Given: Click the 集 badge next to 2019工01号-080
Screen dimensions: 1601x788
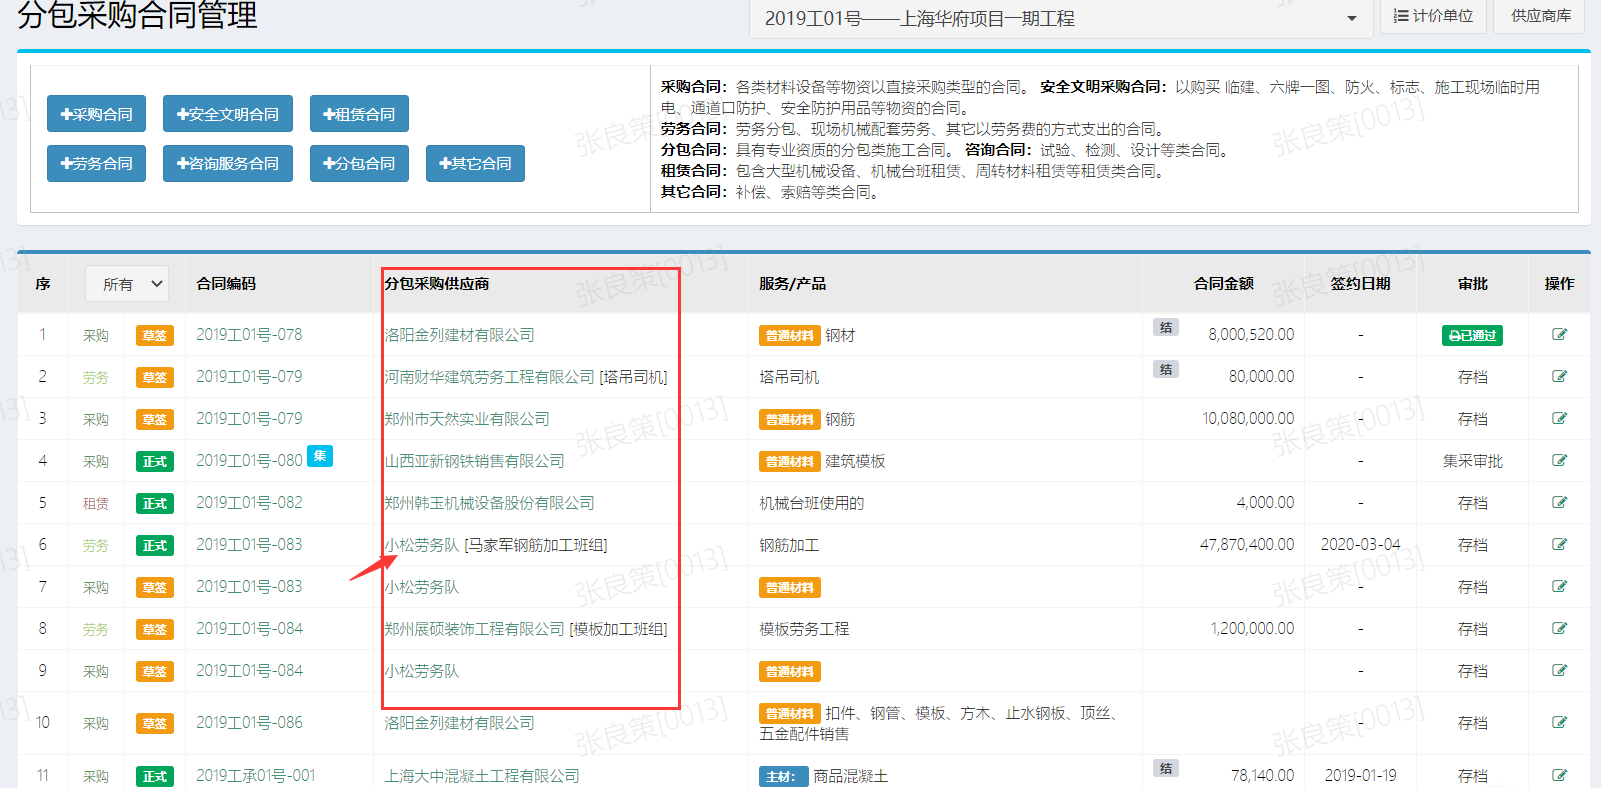Looking at the screenshot, I should click(x=320, y=456).
